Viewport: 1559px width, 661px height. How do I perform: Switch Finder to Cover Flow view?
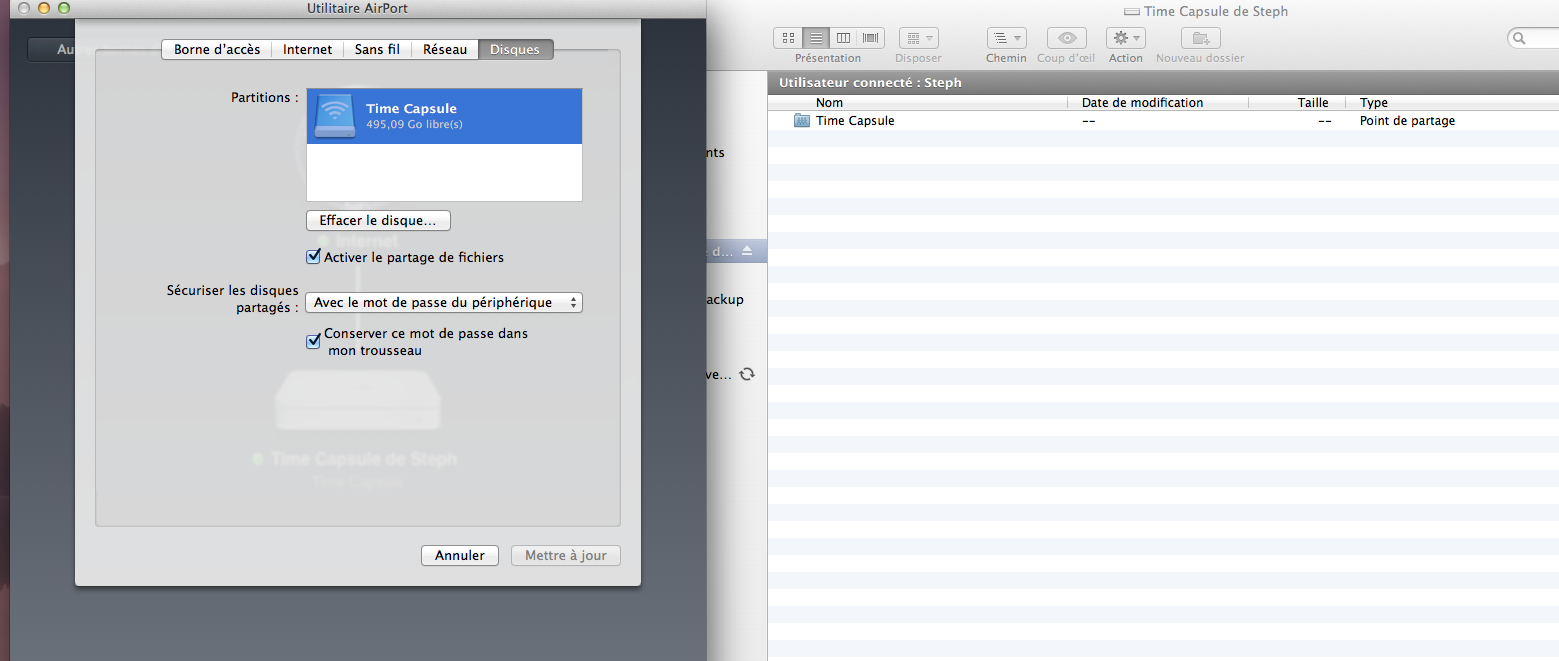click(x=871, y=38)
